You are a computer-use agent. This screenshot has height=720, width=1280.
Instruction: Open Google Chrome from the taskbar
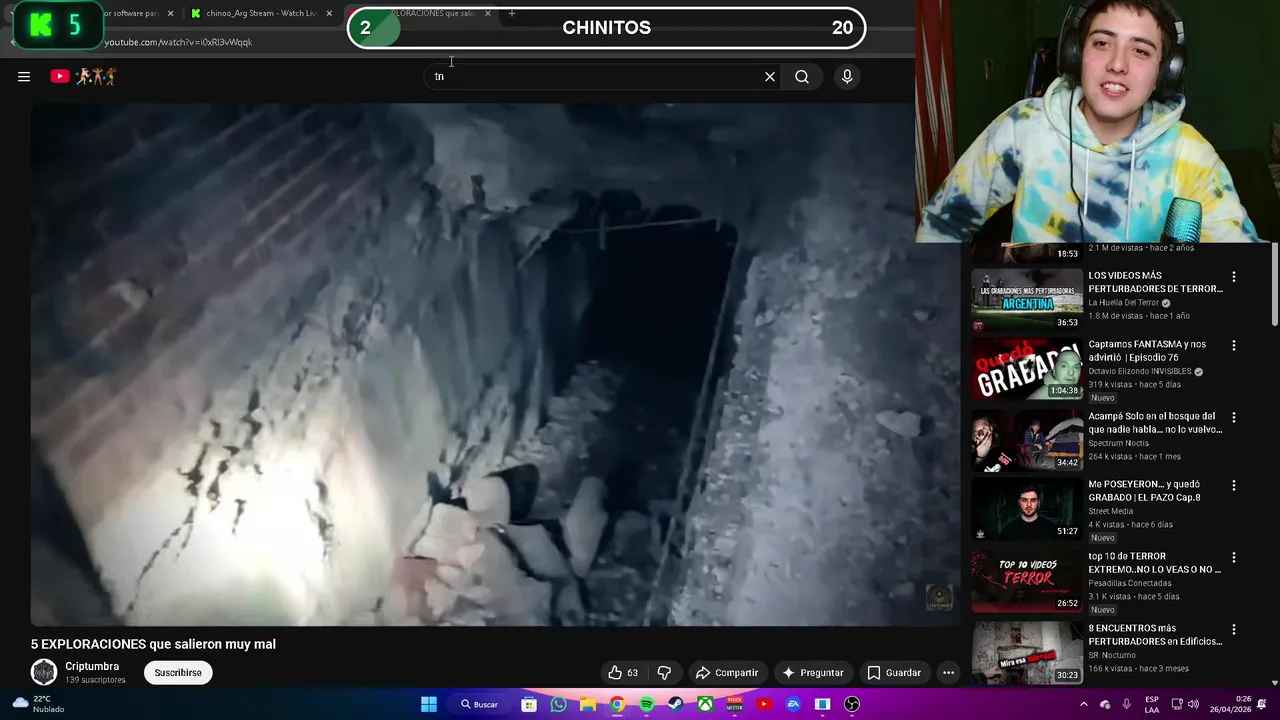point(617,704)
